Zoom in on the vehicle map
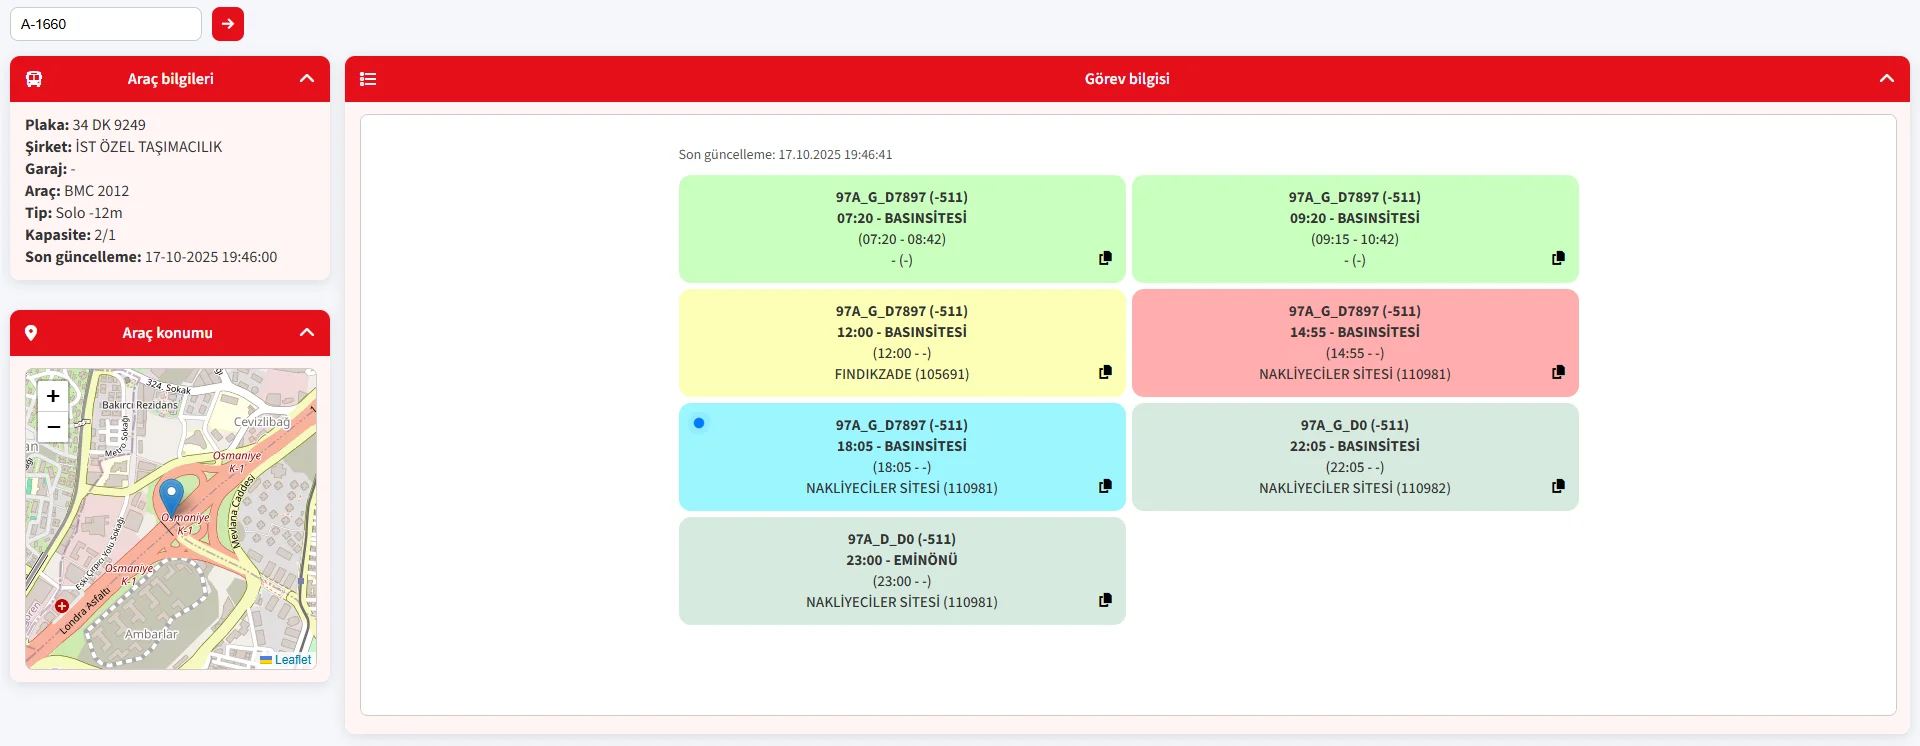This screenshot has width=1920, height=746. (53, 396)
